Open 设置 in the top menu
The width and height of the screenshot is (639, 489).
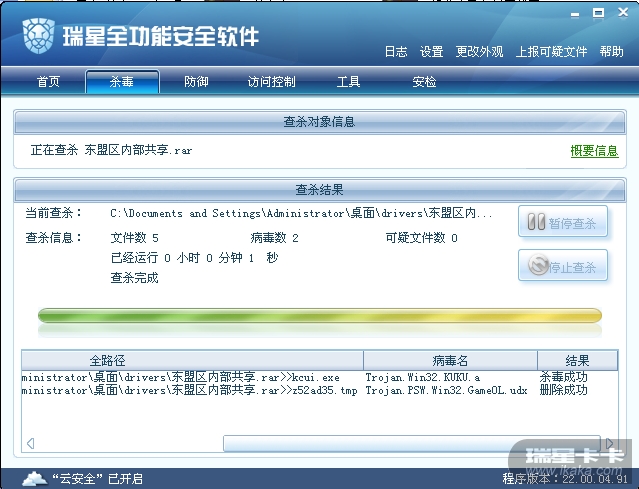[x=432, y=52]
